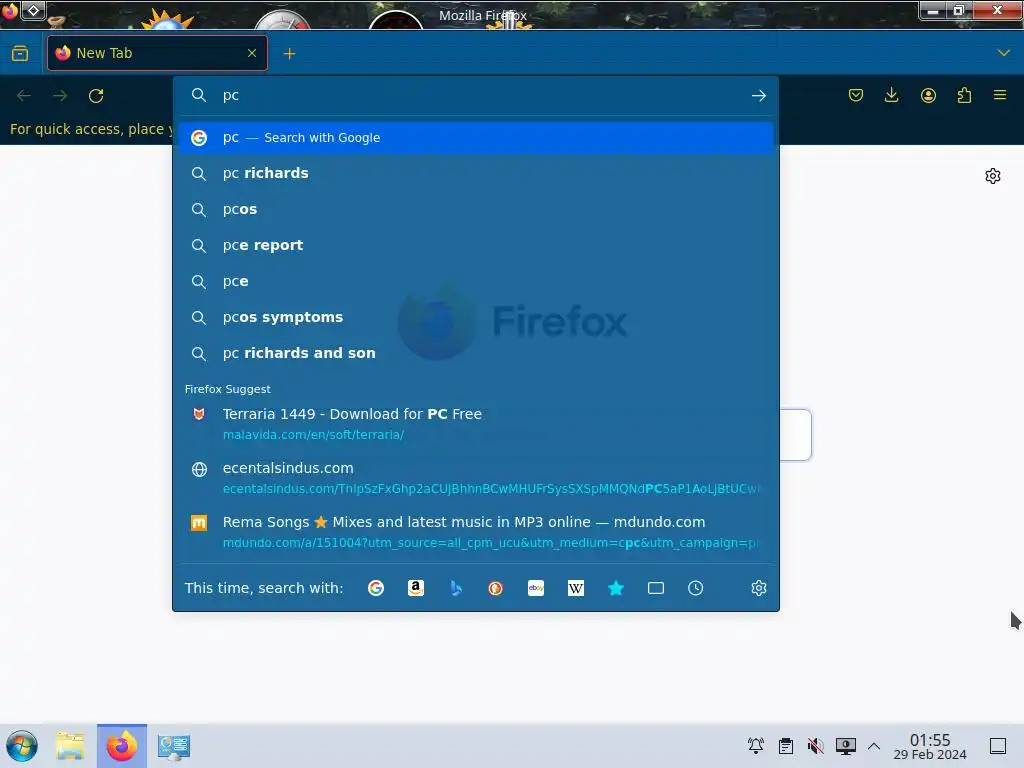
Task: Open system settings taskbar app
Action: [173, 746]
